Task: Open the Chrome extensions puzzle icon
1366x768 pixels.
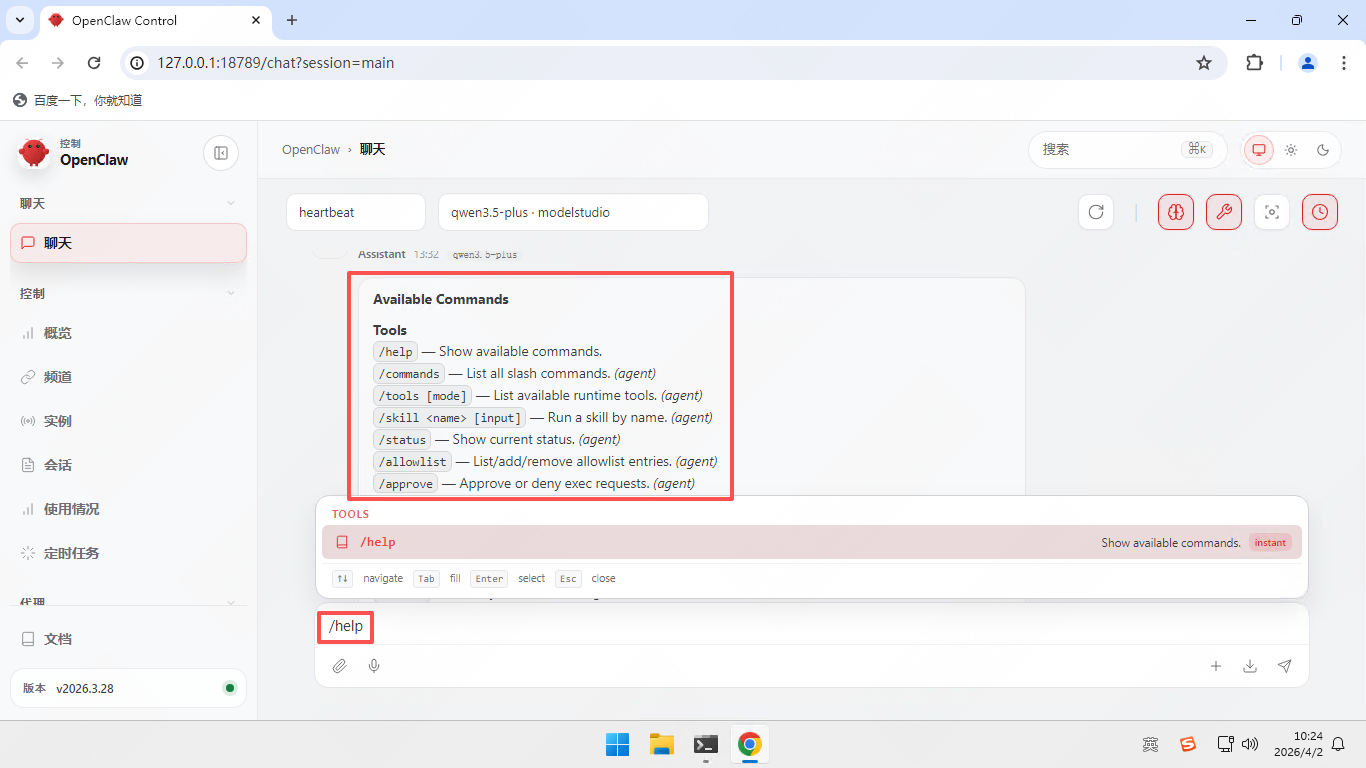Action: click(x=1254, y=63)
